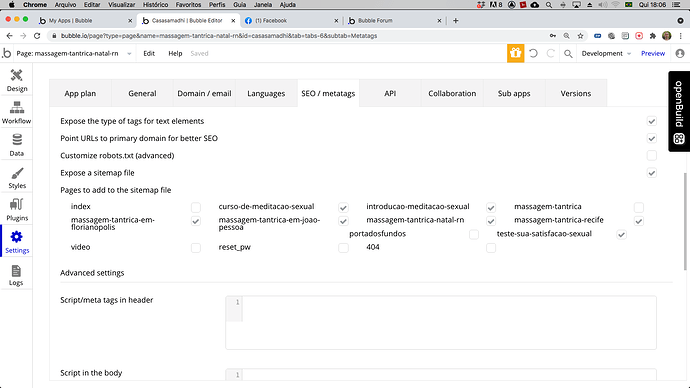Viewport: 690px width, 388px height.
Task: Open the Chrome profile avatar
Action: click(667, 36)
